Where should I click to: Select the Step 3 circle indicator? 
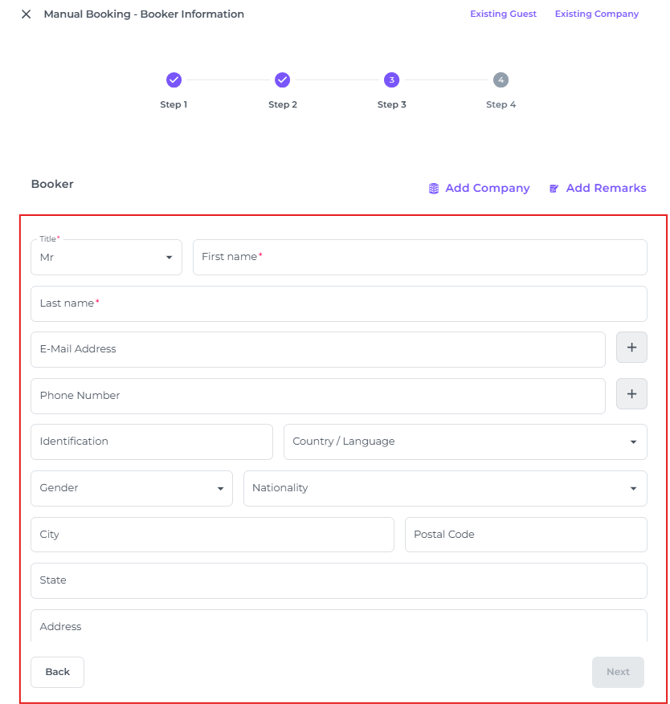(391, 80)
